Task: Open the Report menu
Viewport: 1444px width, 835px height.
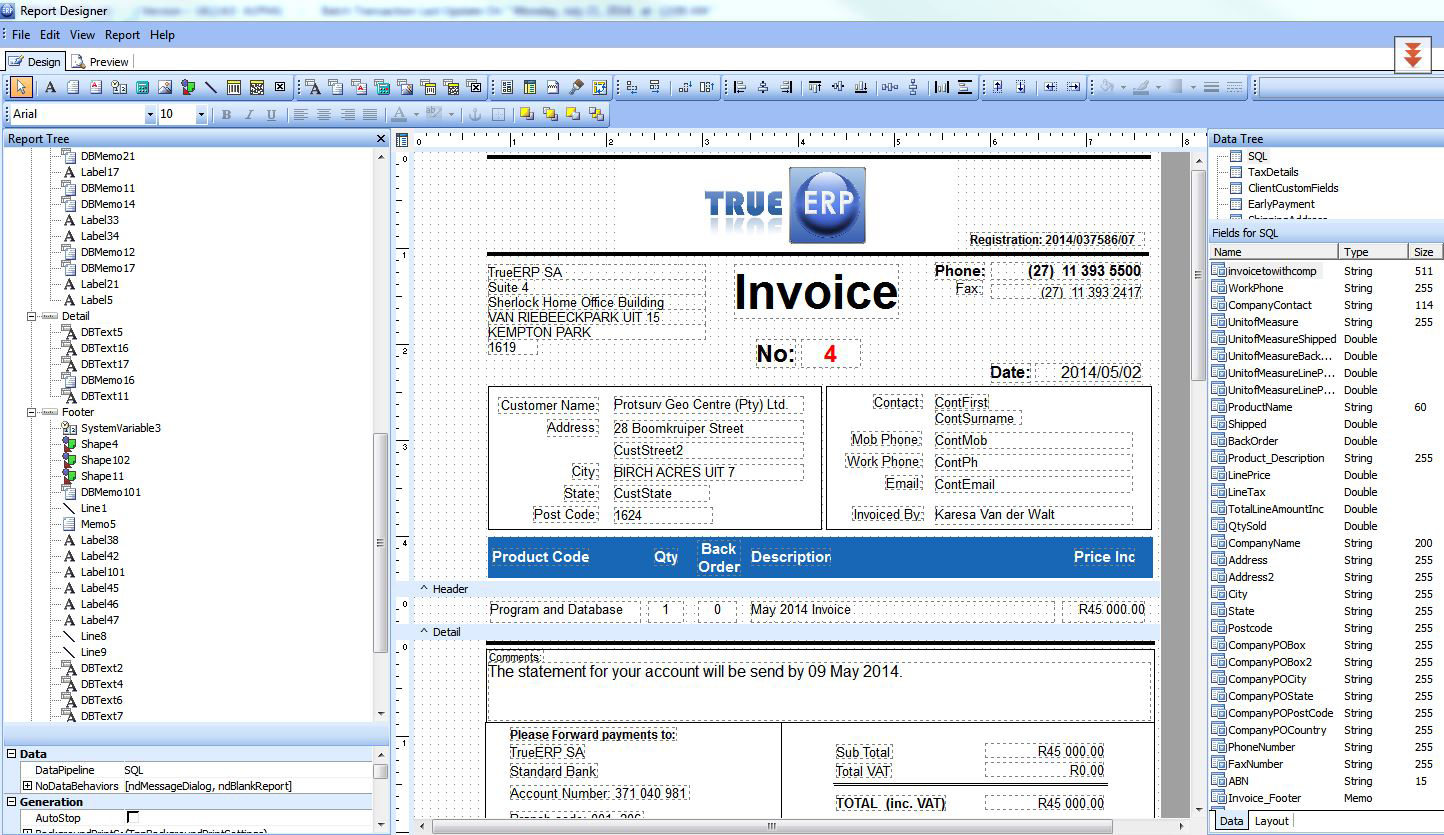Action: [x=122, y=35]
